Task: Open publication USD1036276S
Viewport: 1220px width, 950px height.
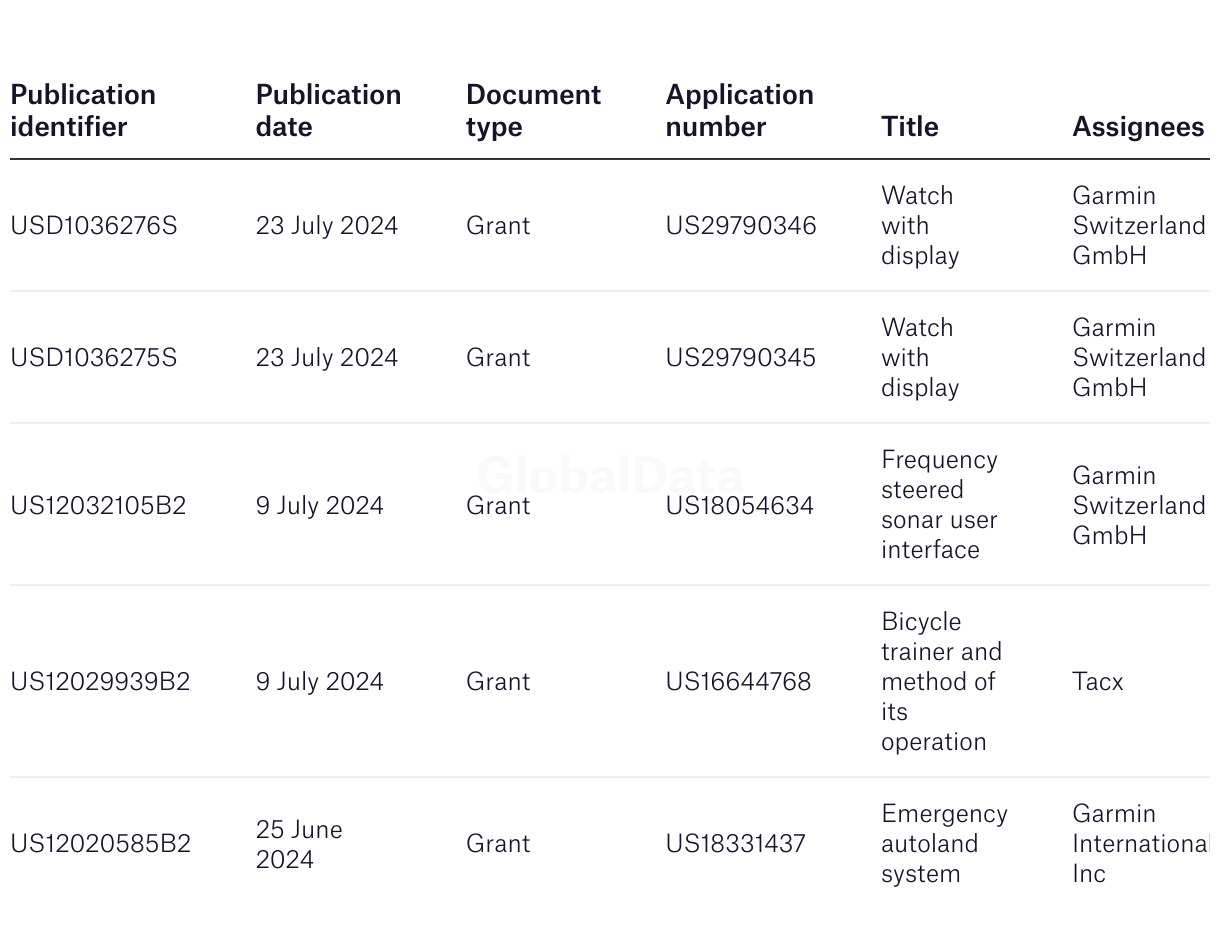Action: (94, 226)
